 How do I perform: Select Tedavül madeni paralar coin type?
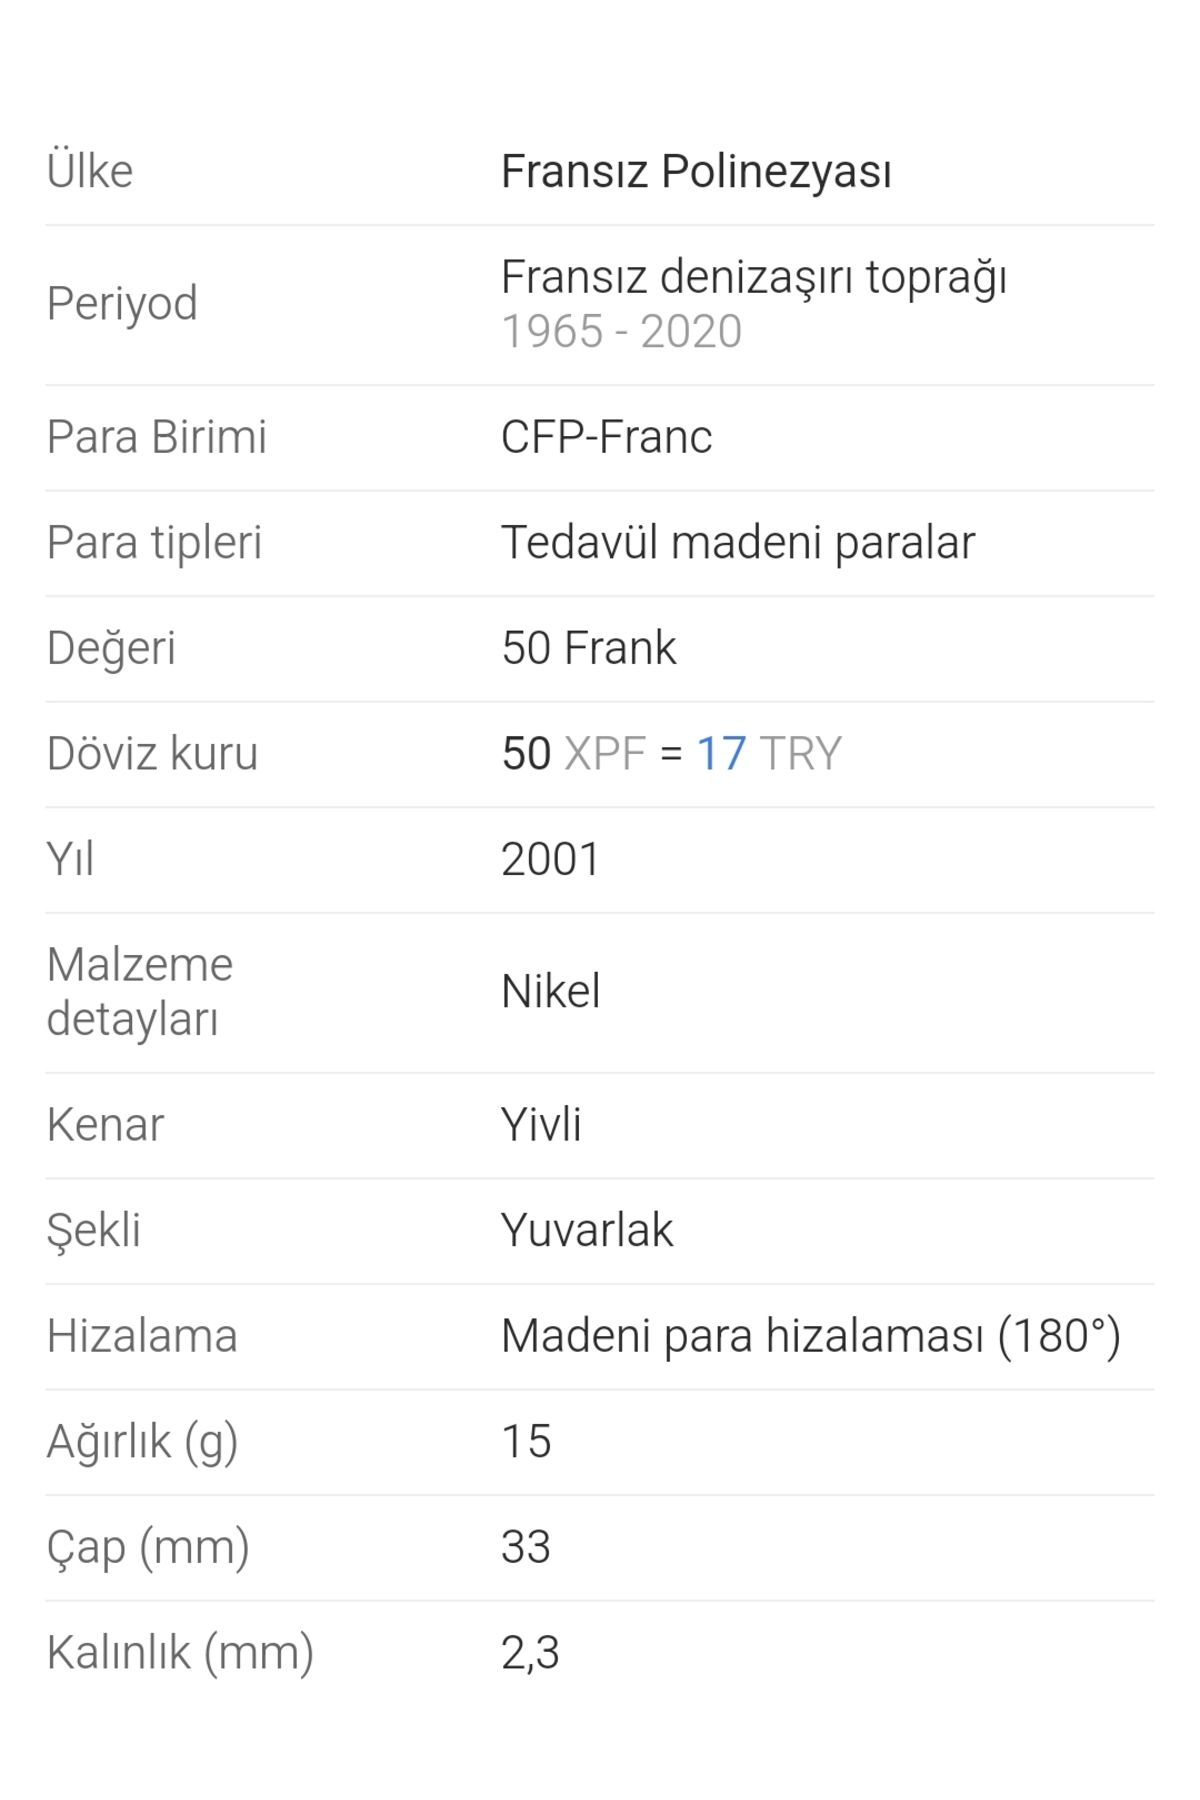pos(738,543)
